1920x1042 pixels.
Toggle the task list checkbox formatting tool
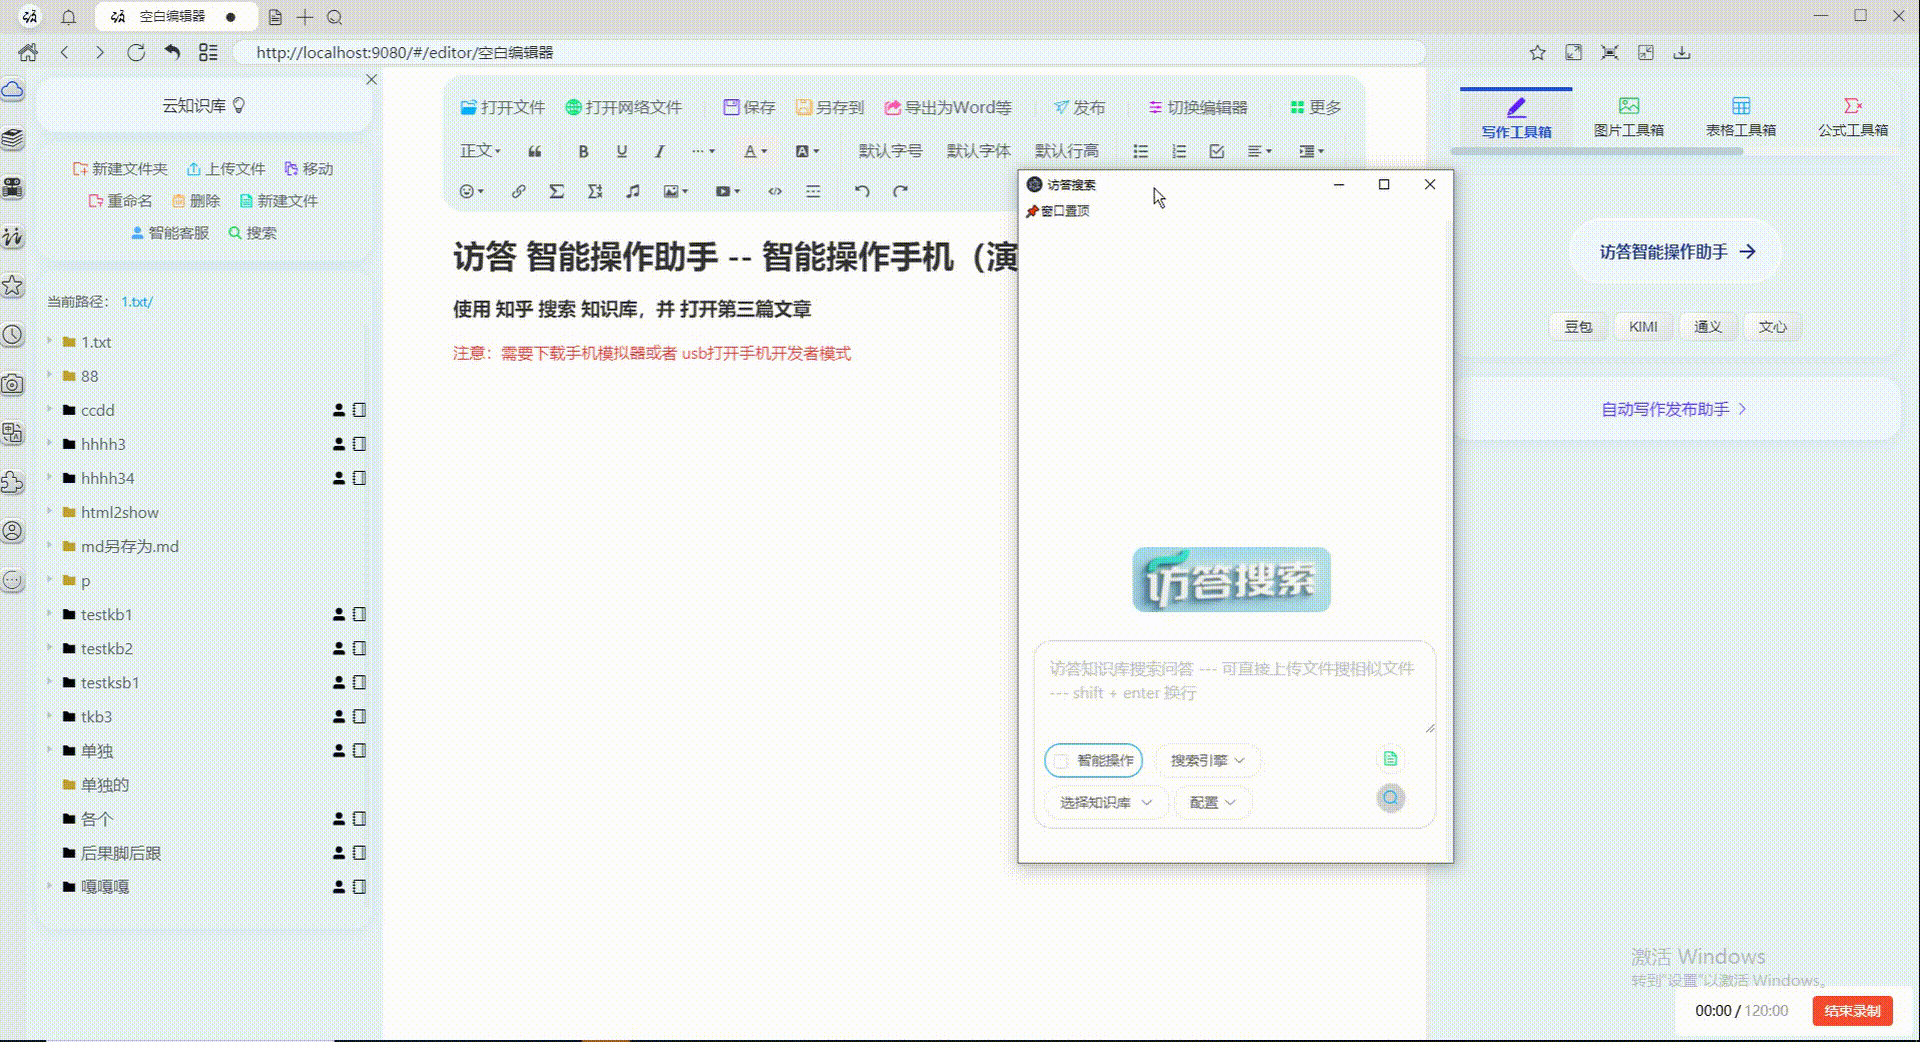pos(1216,151)
